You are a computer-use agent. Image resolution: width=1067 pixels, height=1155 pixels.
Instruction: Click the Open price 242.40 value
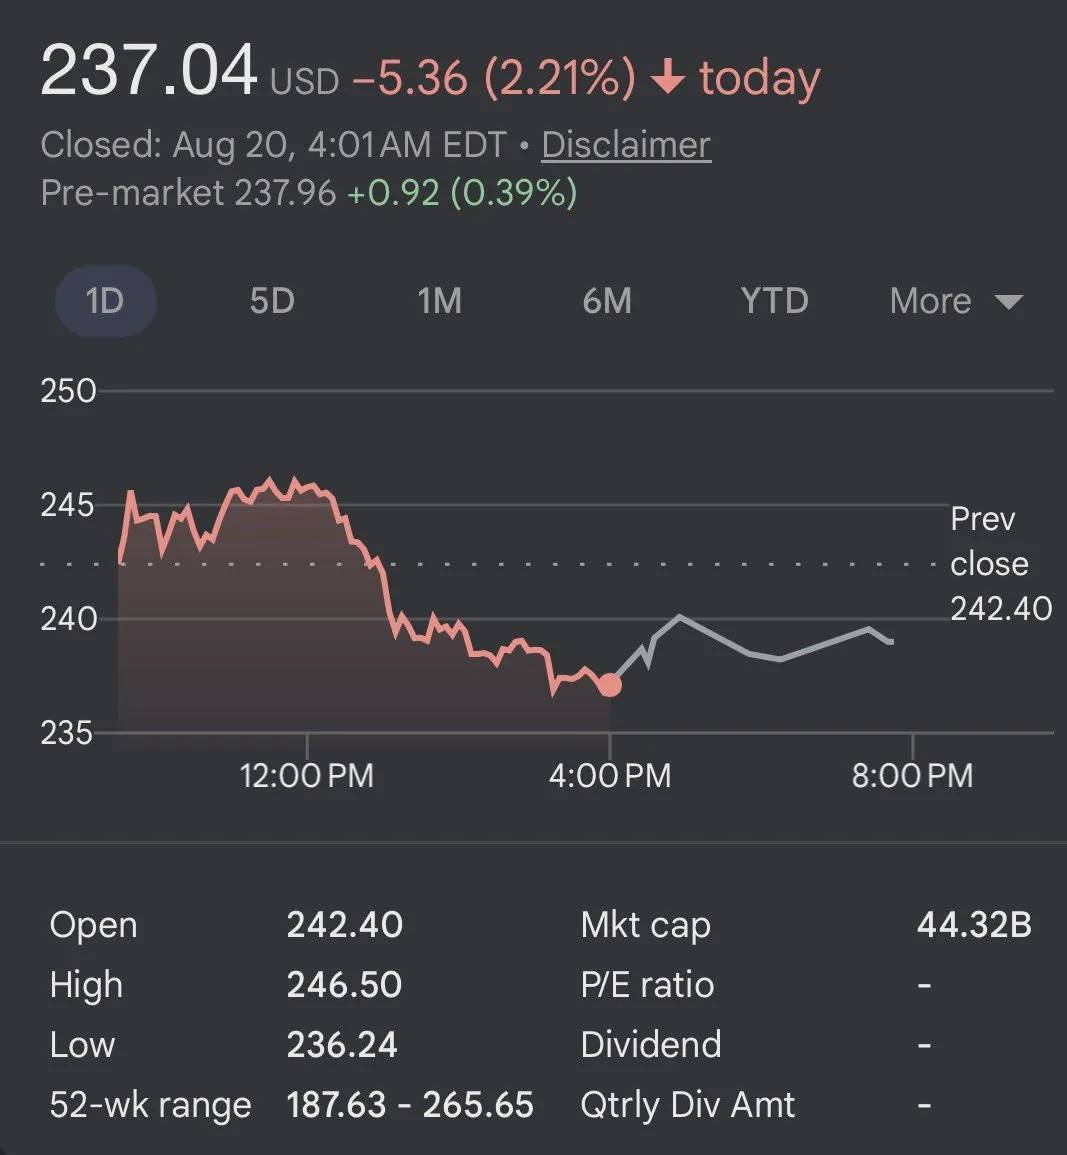[x=345, y=924]
